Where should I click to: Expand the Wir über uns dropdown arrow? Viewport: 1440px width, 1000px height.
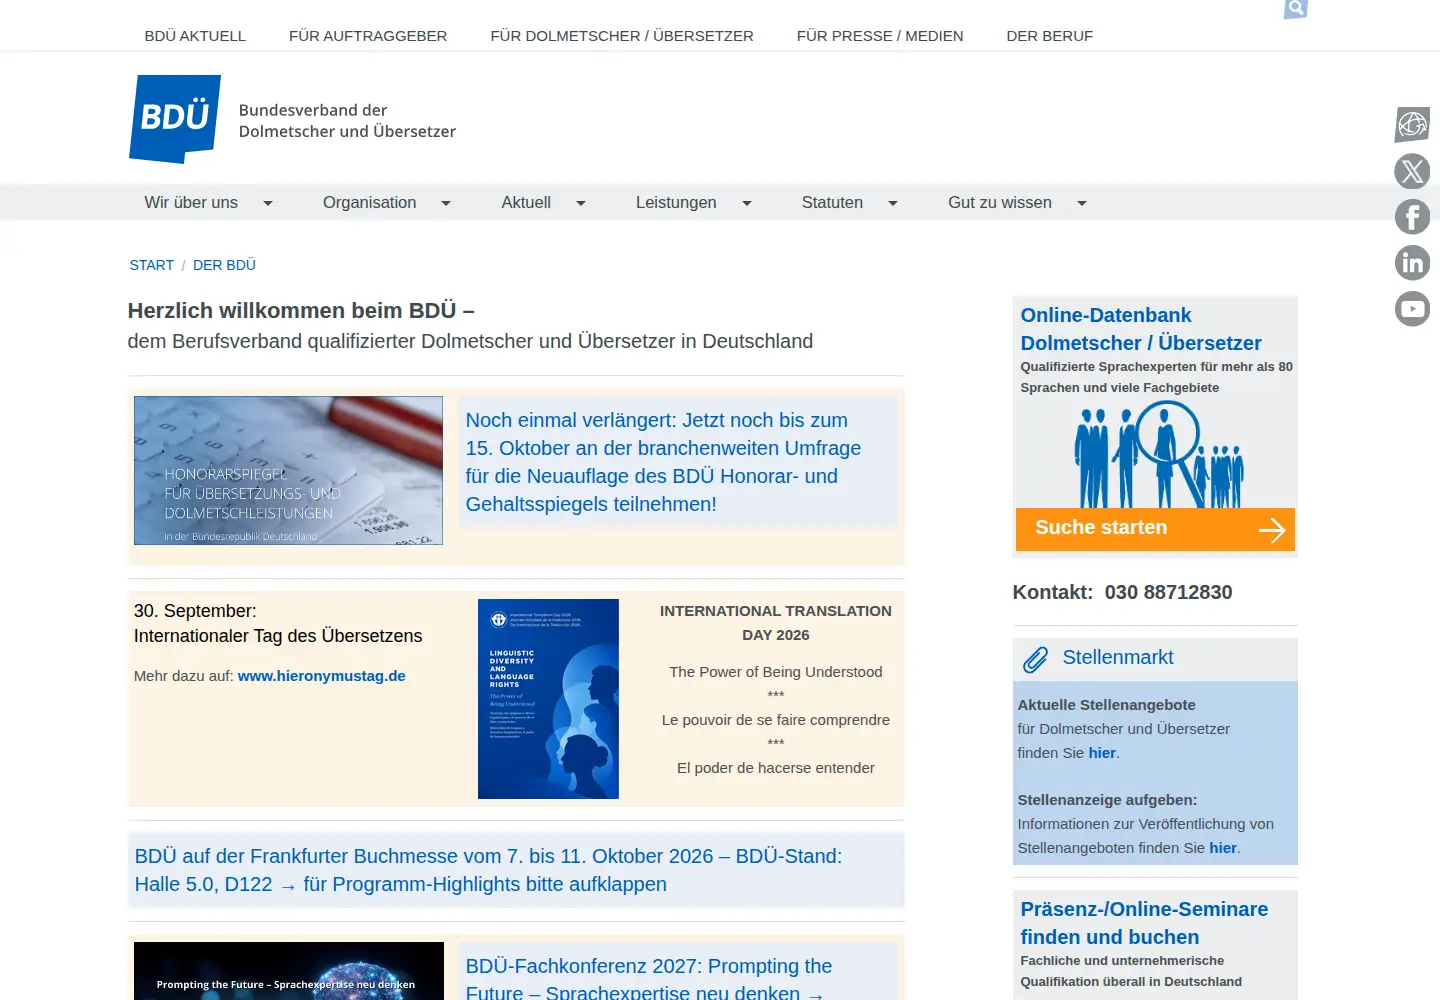[x=268, y=203]
